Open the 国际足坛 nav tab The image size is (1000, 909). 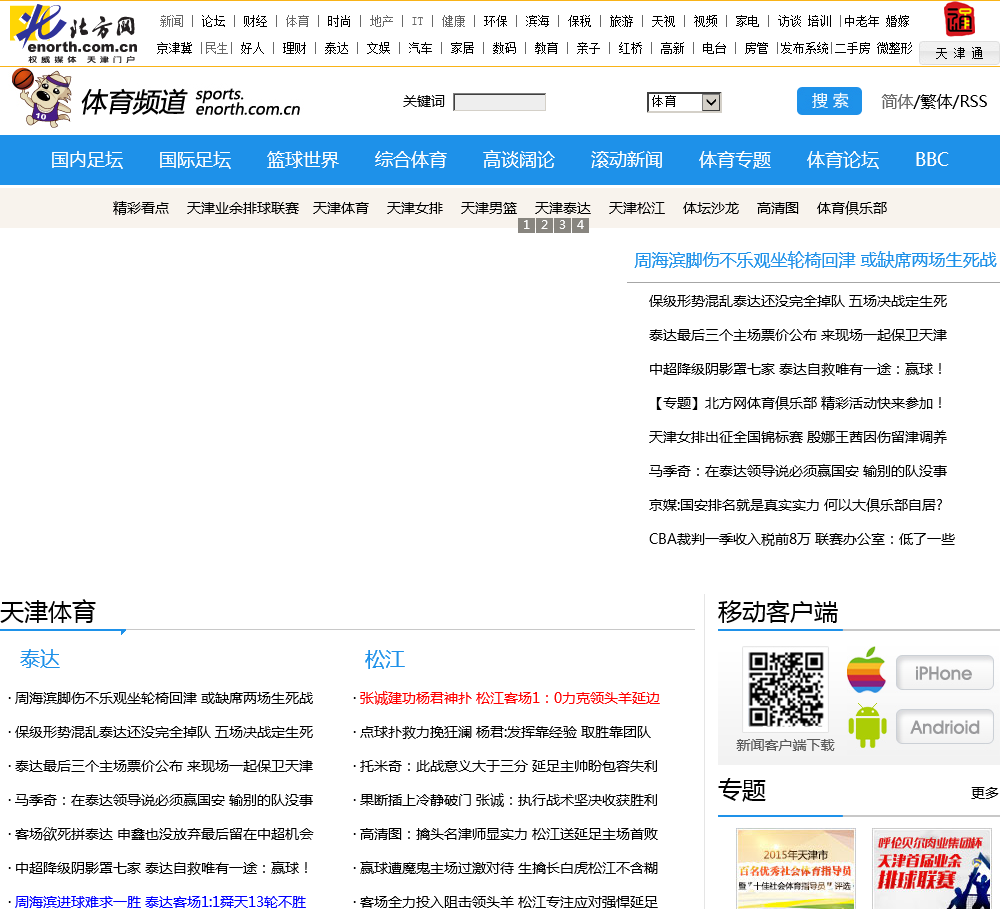tap(195, 159)
